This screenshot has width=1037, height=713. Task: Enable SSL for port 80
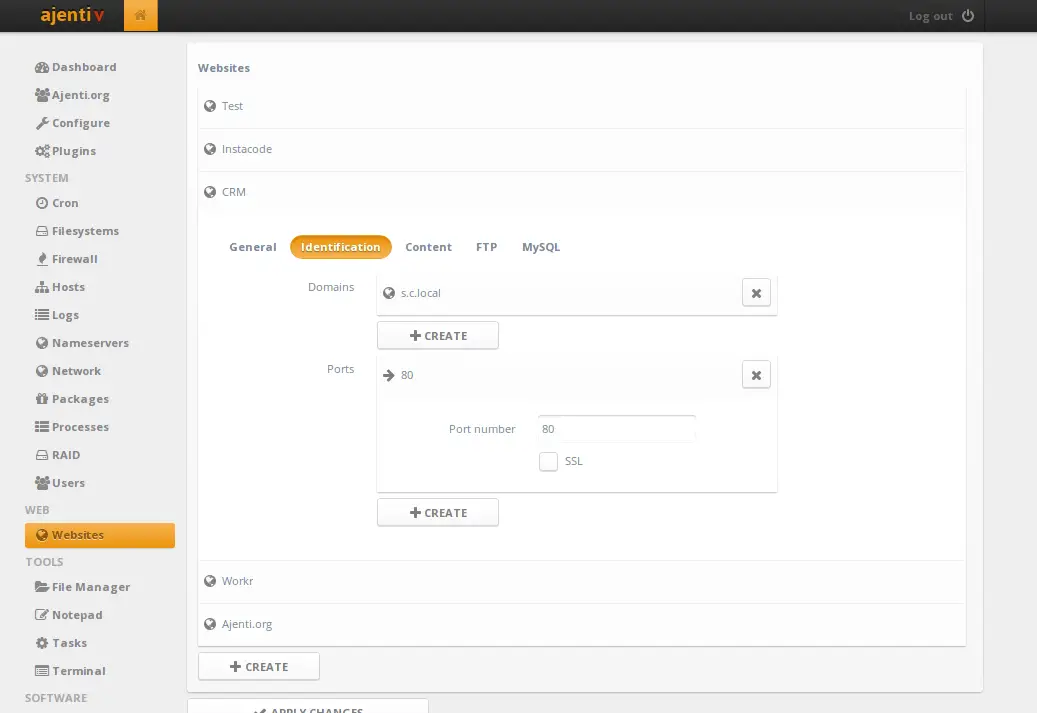click(x=548, y=461)
